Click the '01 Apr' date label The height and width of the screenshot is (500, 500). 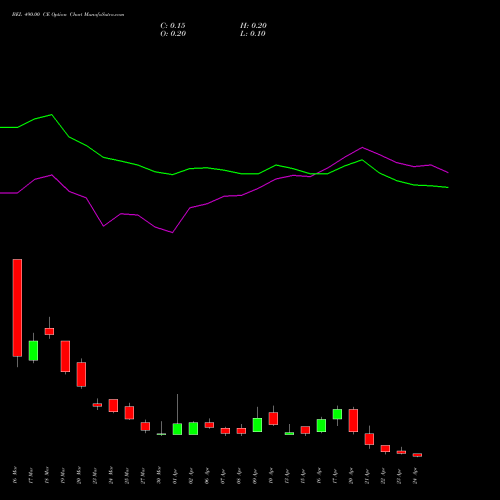click(175, 476)
